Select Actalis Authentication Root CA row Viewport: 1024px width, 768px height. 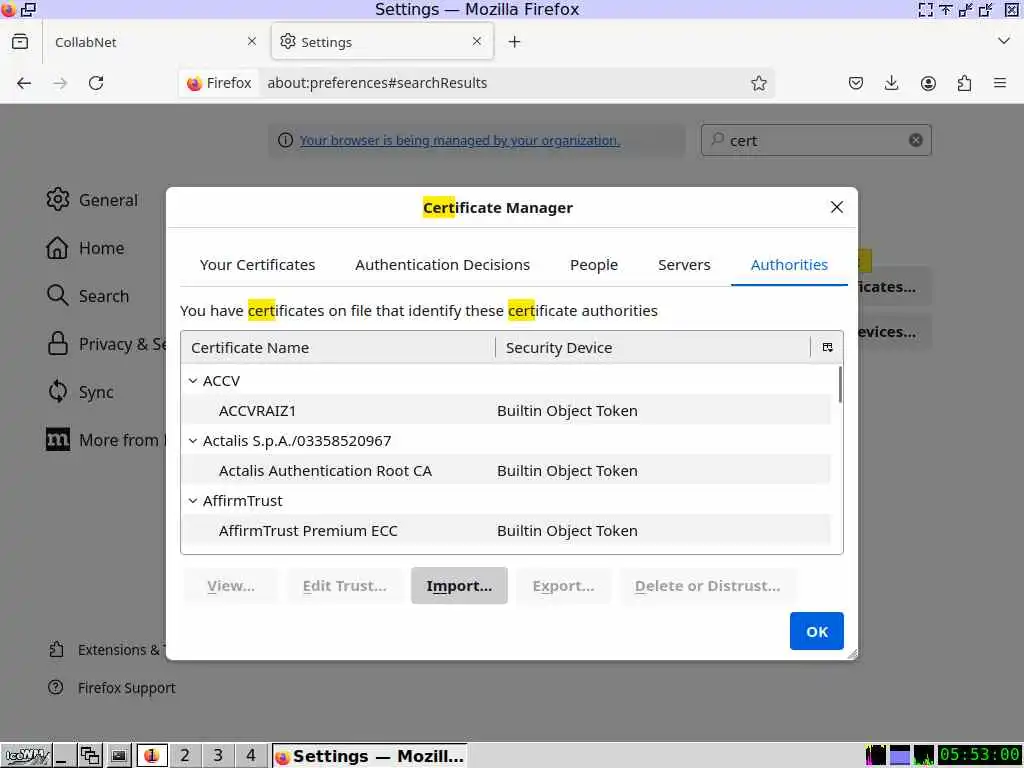point(506,471)
